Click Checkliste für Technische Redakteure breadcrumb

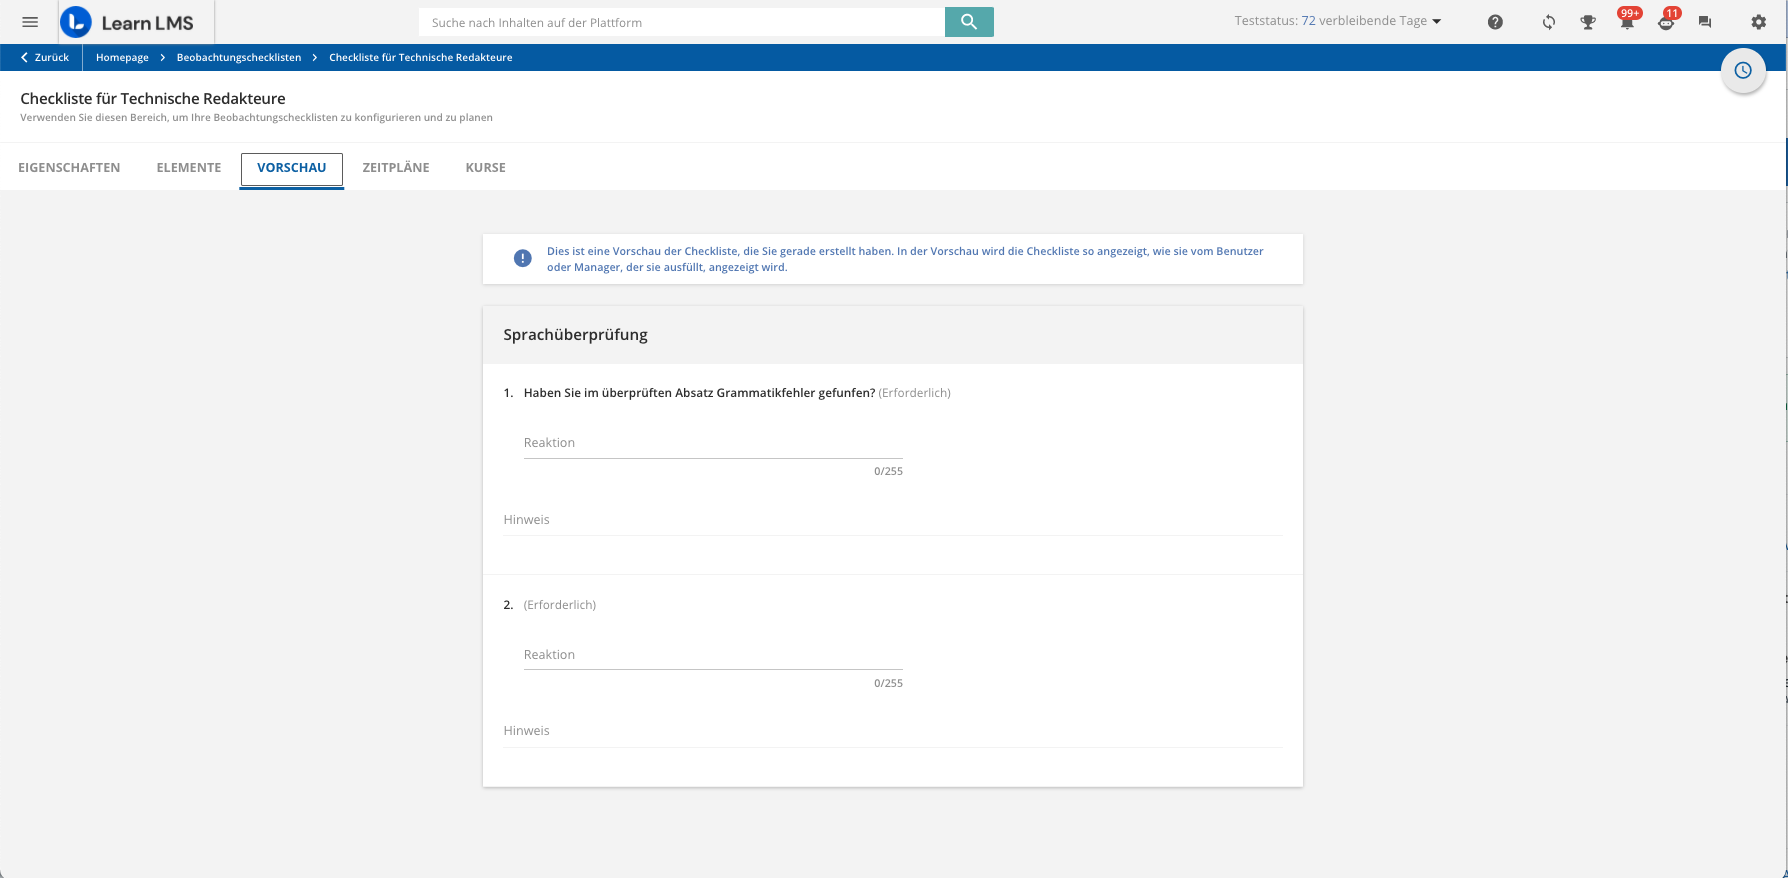tap(421, 58)
